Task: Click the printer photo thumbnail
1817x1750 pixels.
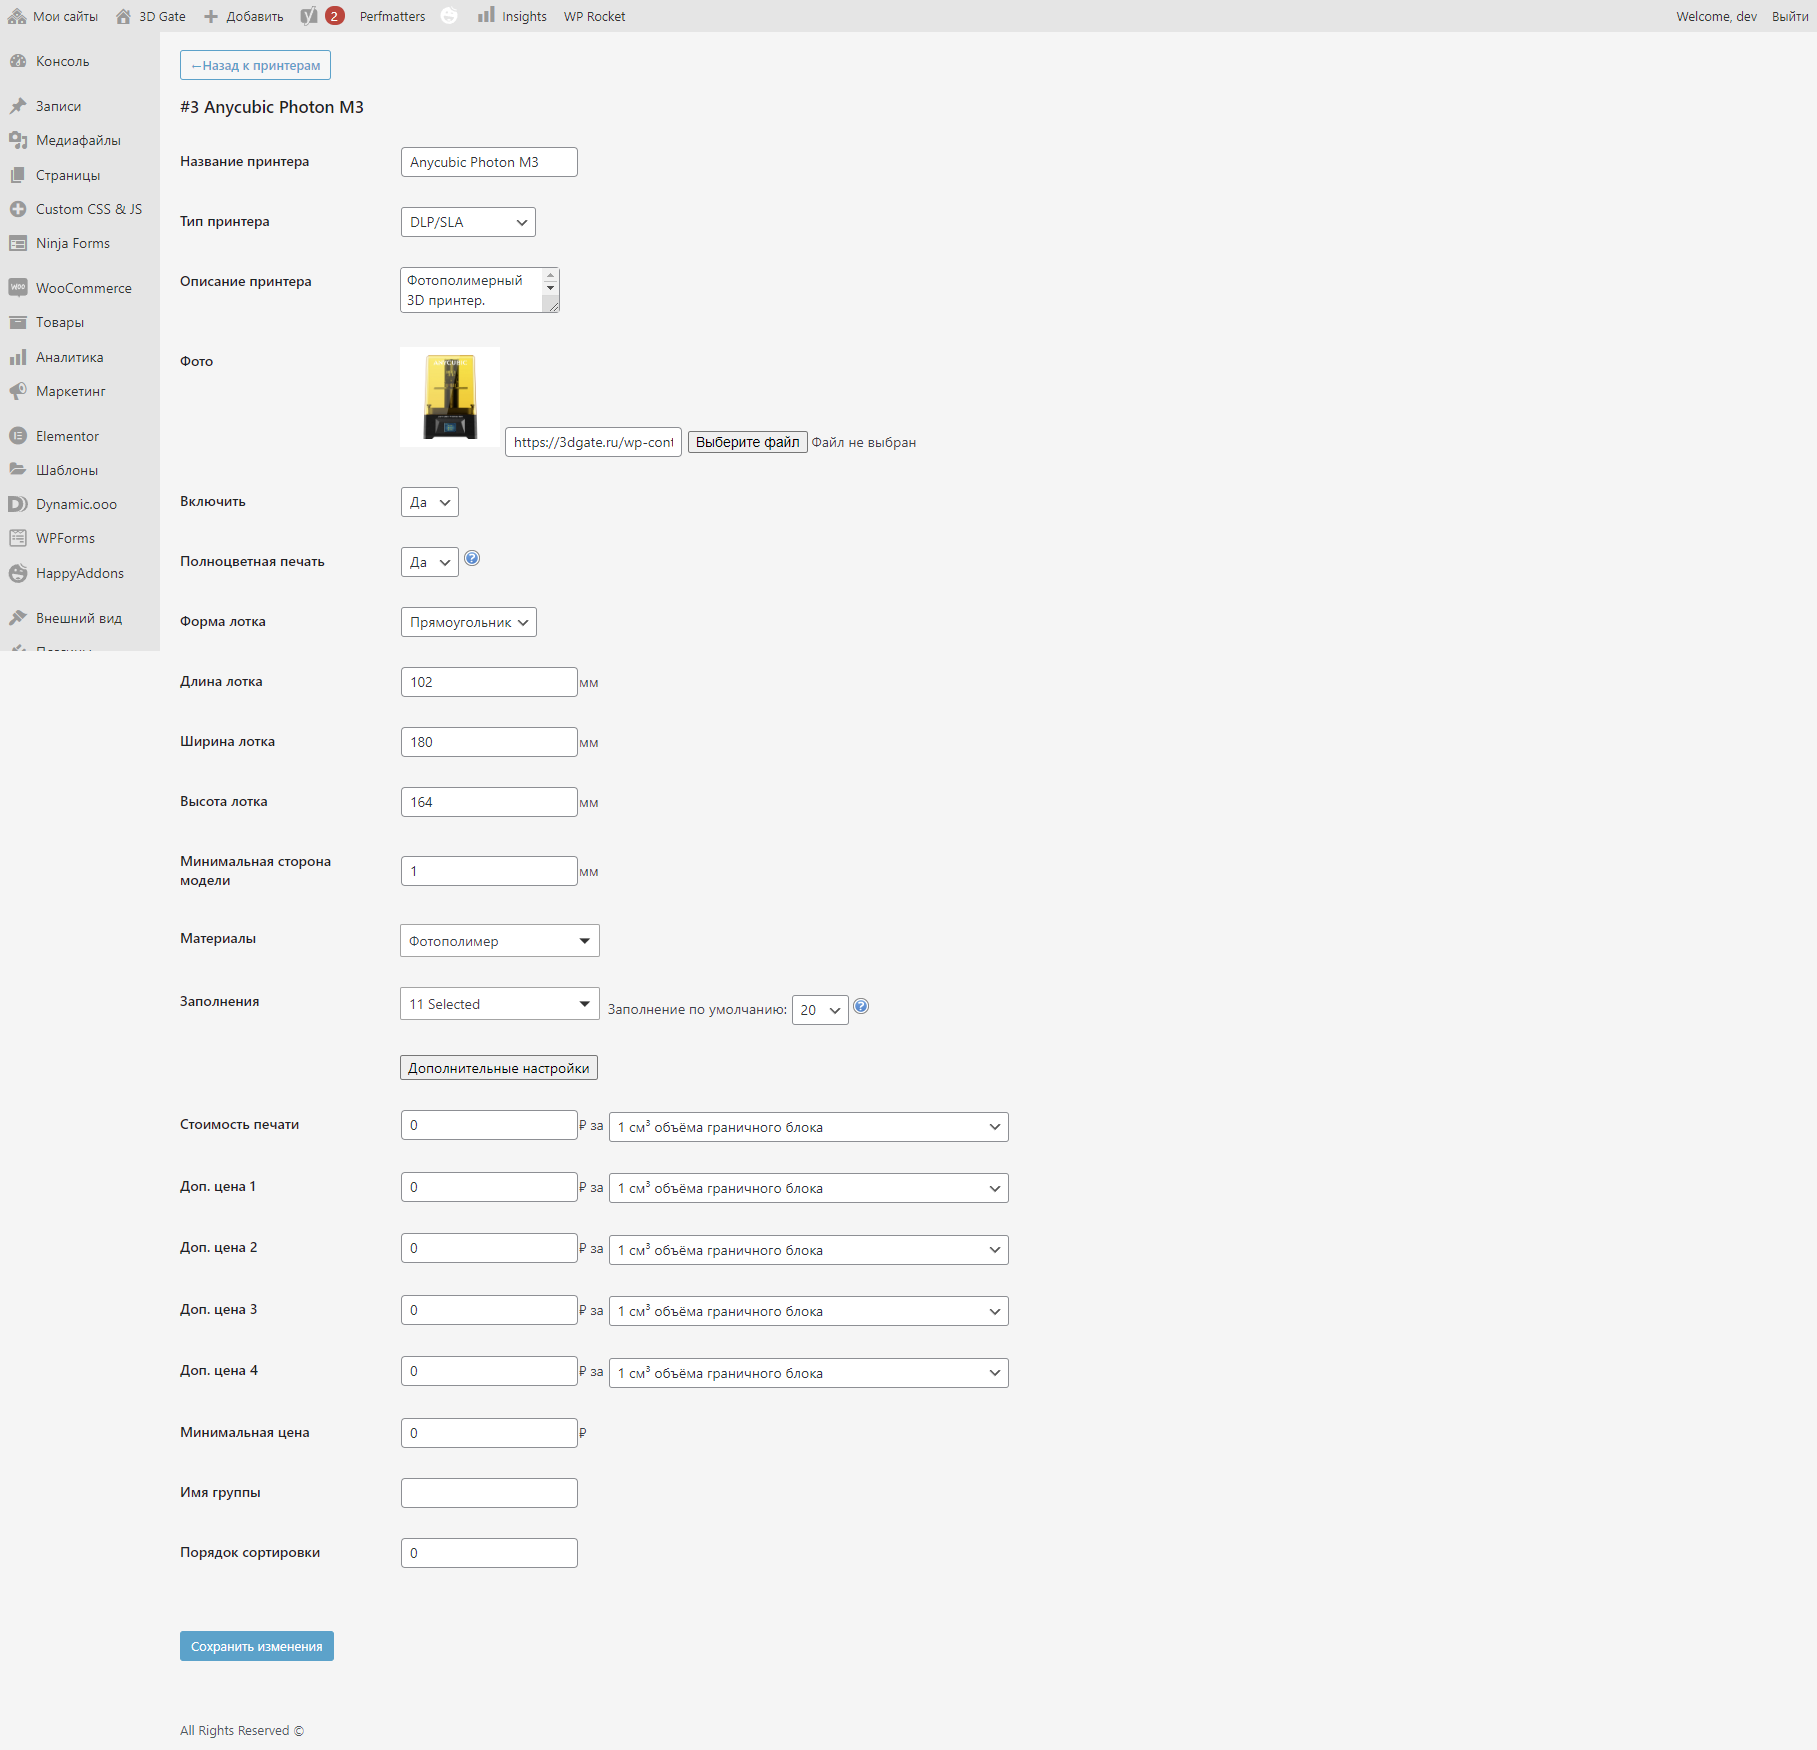Action: click(450, 397)
